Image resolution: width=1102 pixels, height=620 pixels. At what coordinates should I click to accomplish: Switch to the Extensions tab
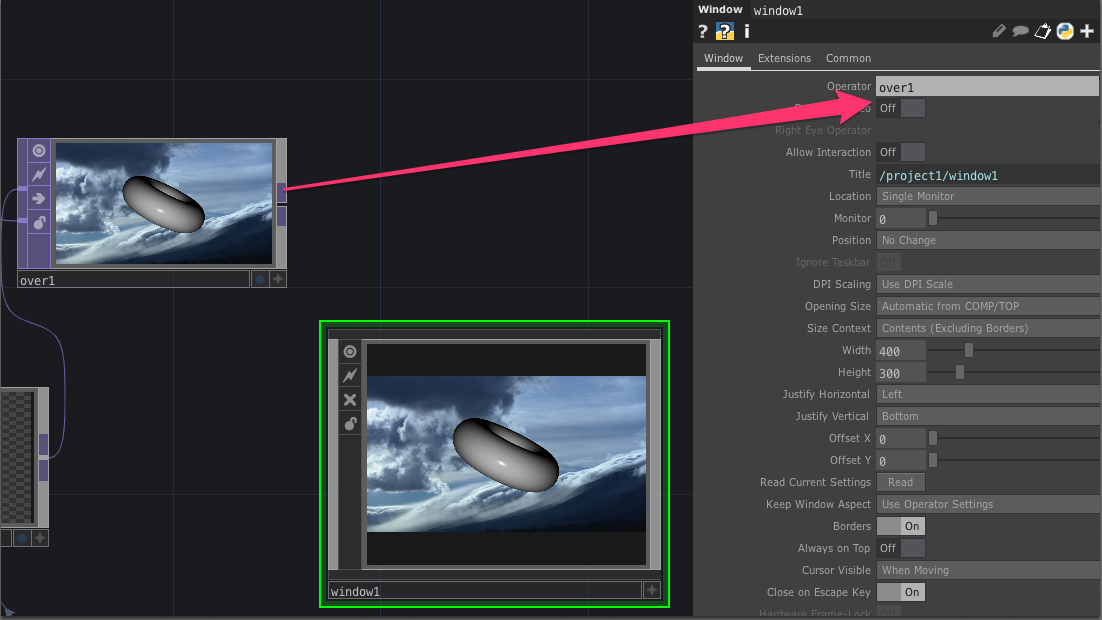[784, 58]
